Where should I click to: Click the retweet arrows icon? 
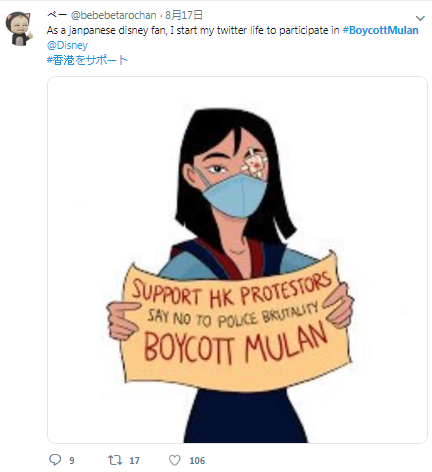[x=115, y=460]
